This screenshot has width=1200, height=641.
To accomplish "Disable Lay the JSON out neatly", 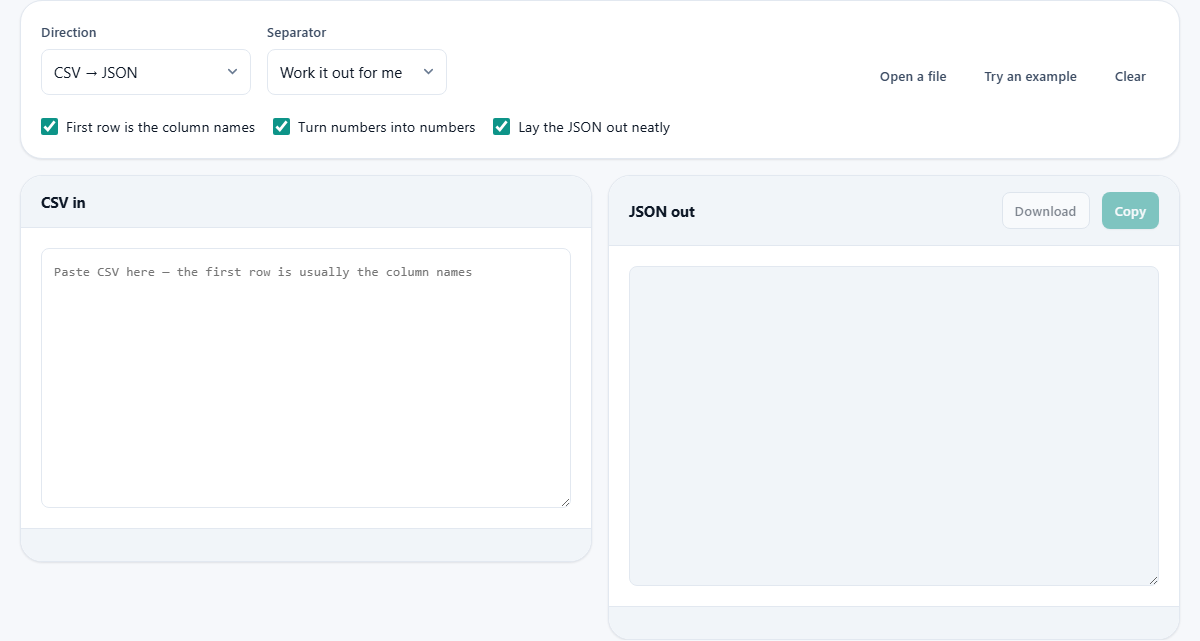I will click(502, 127).
